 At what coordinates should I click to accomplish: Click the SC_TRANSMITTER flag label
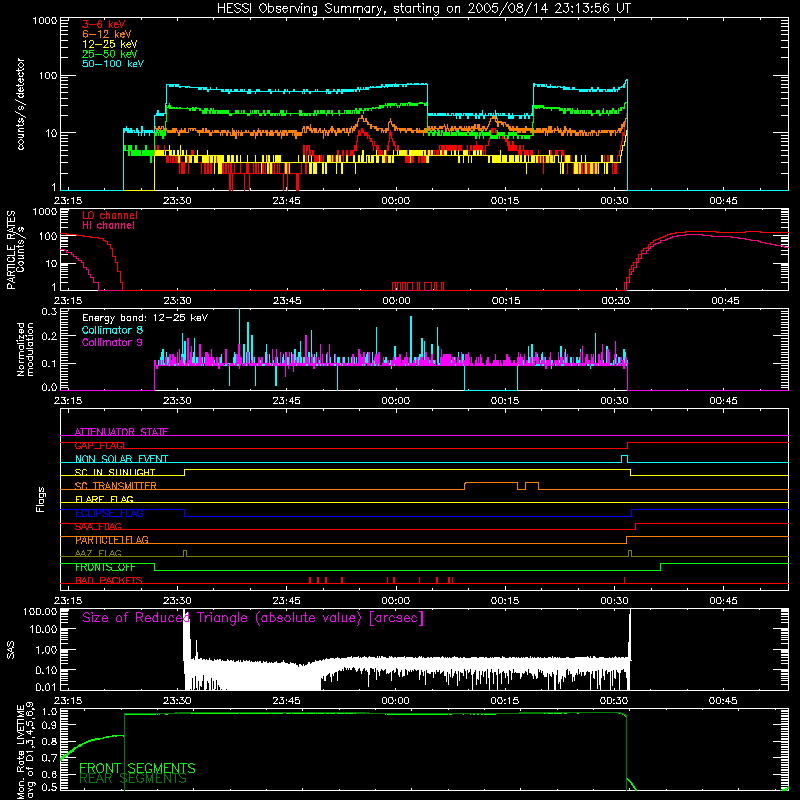pos(115,486)
